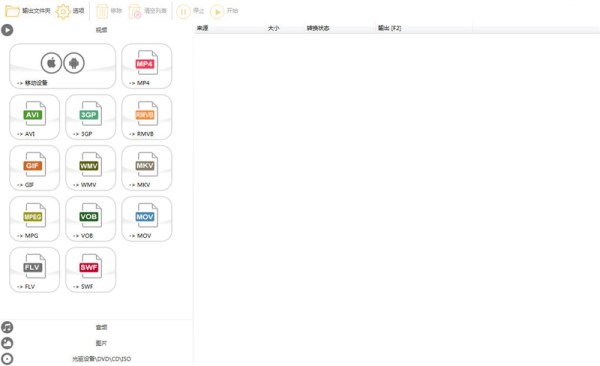This screenshot has height=366, width=600.
Task: Expand the 图片 picture section
Action: pyautogui.click(x=96, y=343)
